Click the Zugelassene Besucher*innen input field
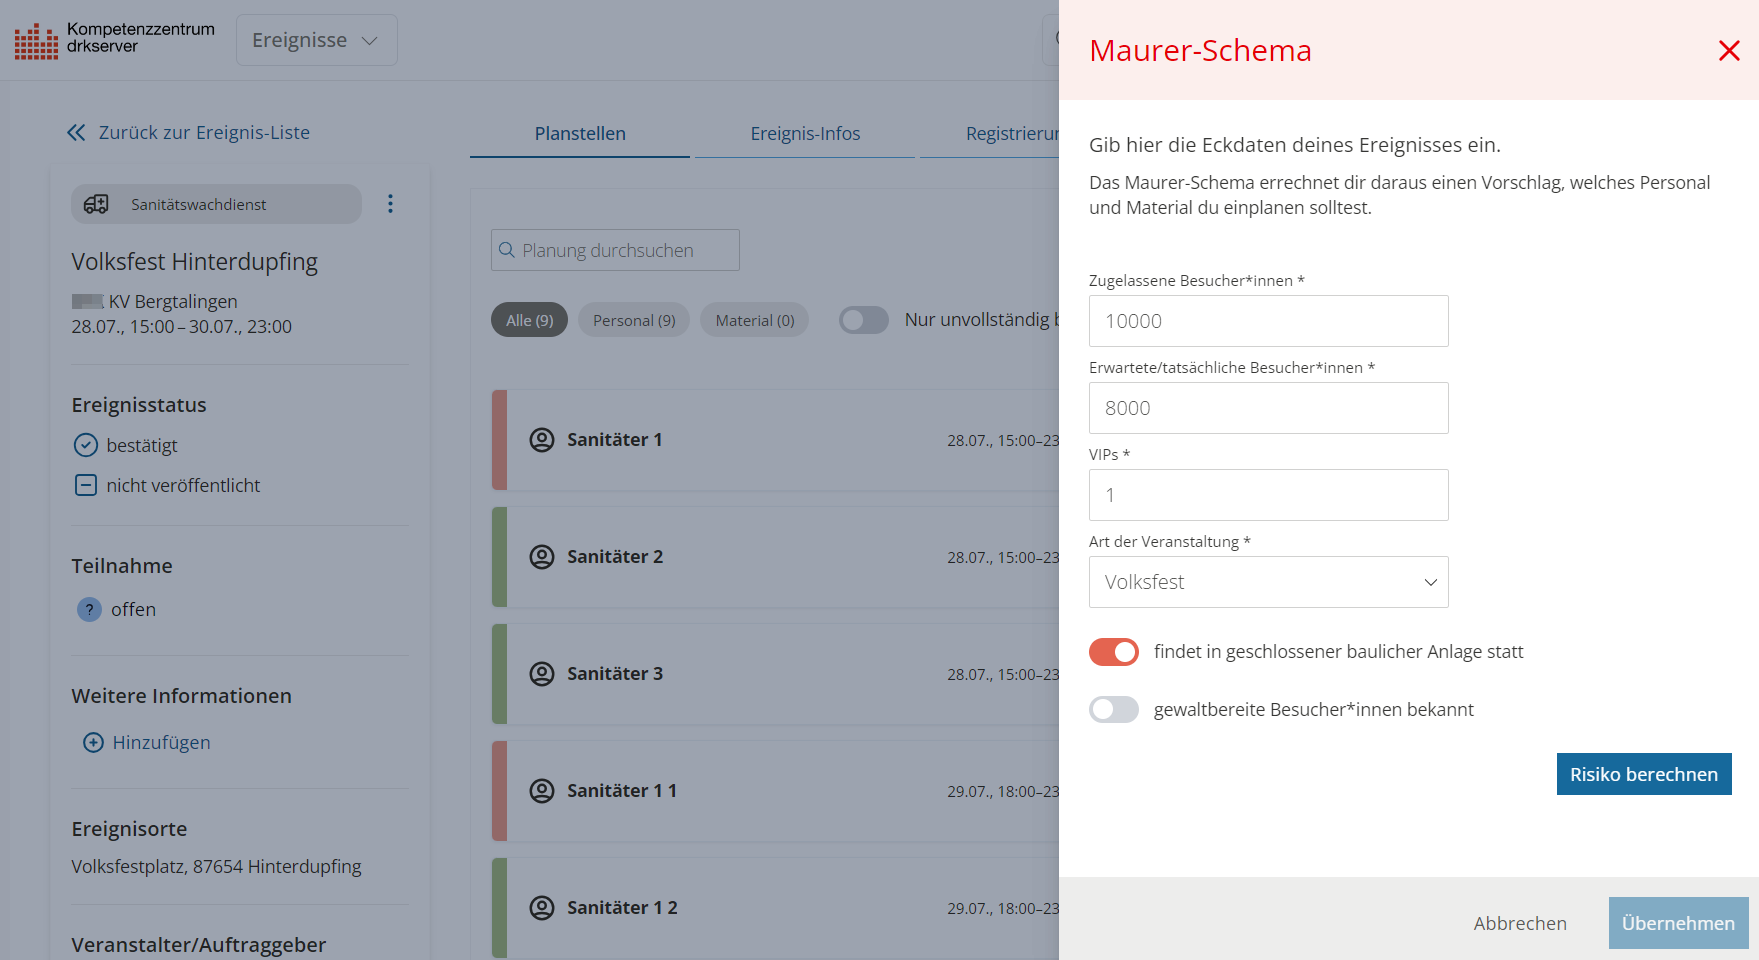 pos(1268,321)
